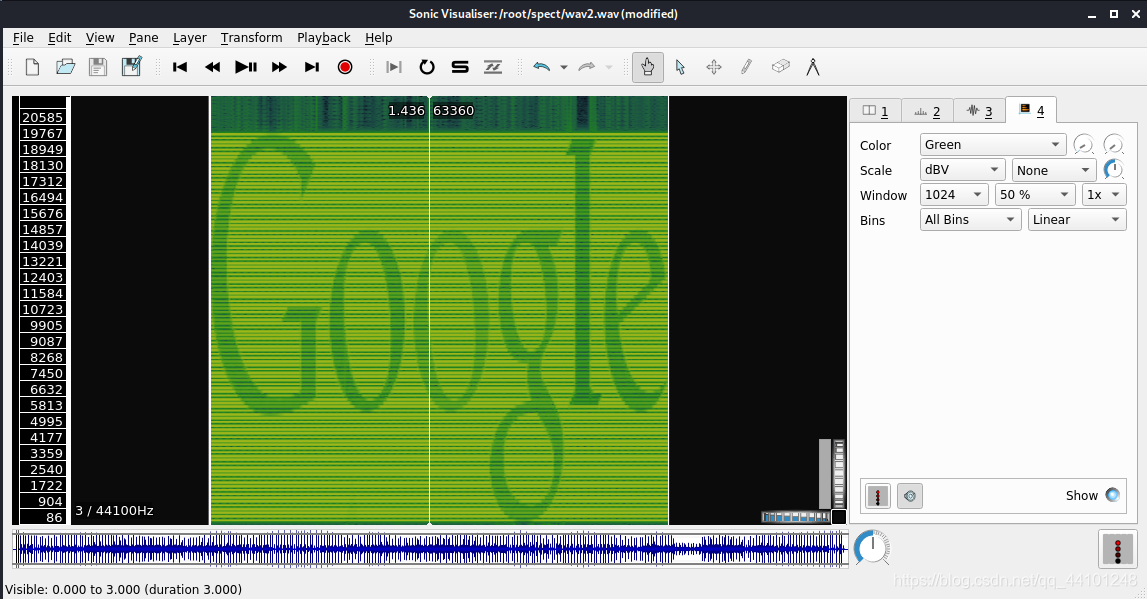The height and width of the screenshot is (599, 1147).
Task: Open the normalization dropdown showing None
Action: [x=1053, y=170]
